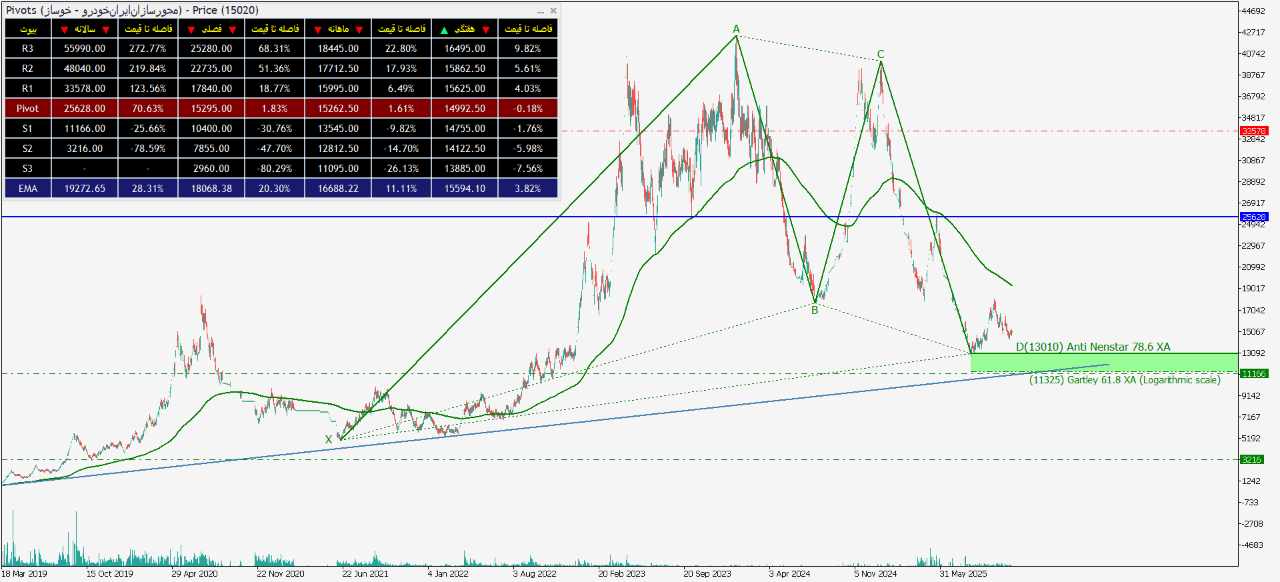Close the Pivots panel
Viewport: 1280px width, 582px height.
(554, 10)
